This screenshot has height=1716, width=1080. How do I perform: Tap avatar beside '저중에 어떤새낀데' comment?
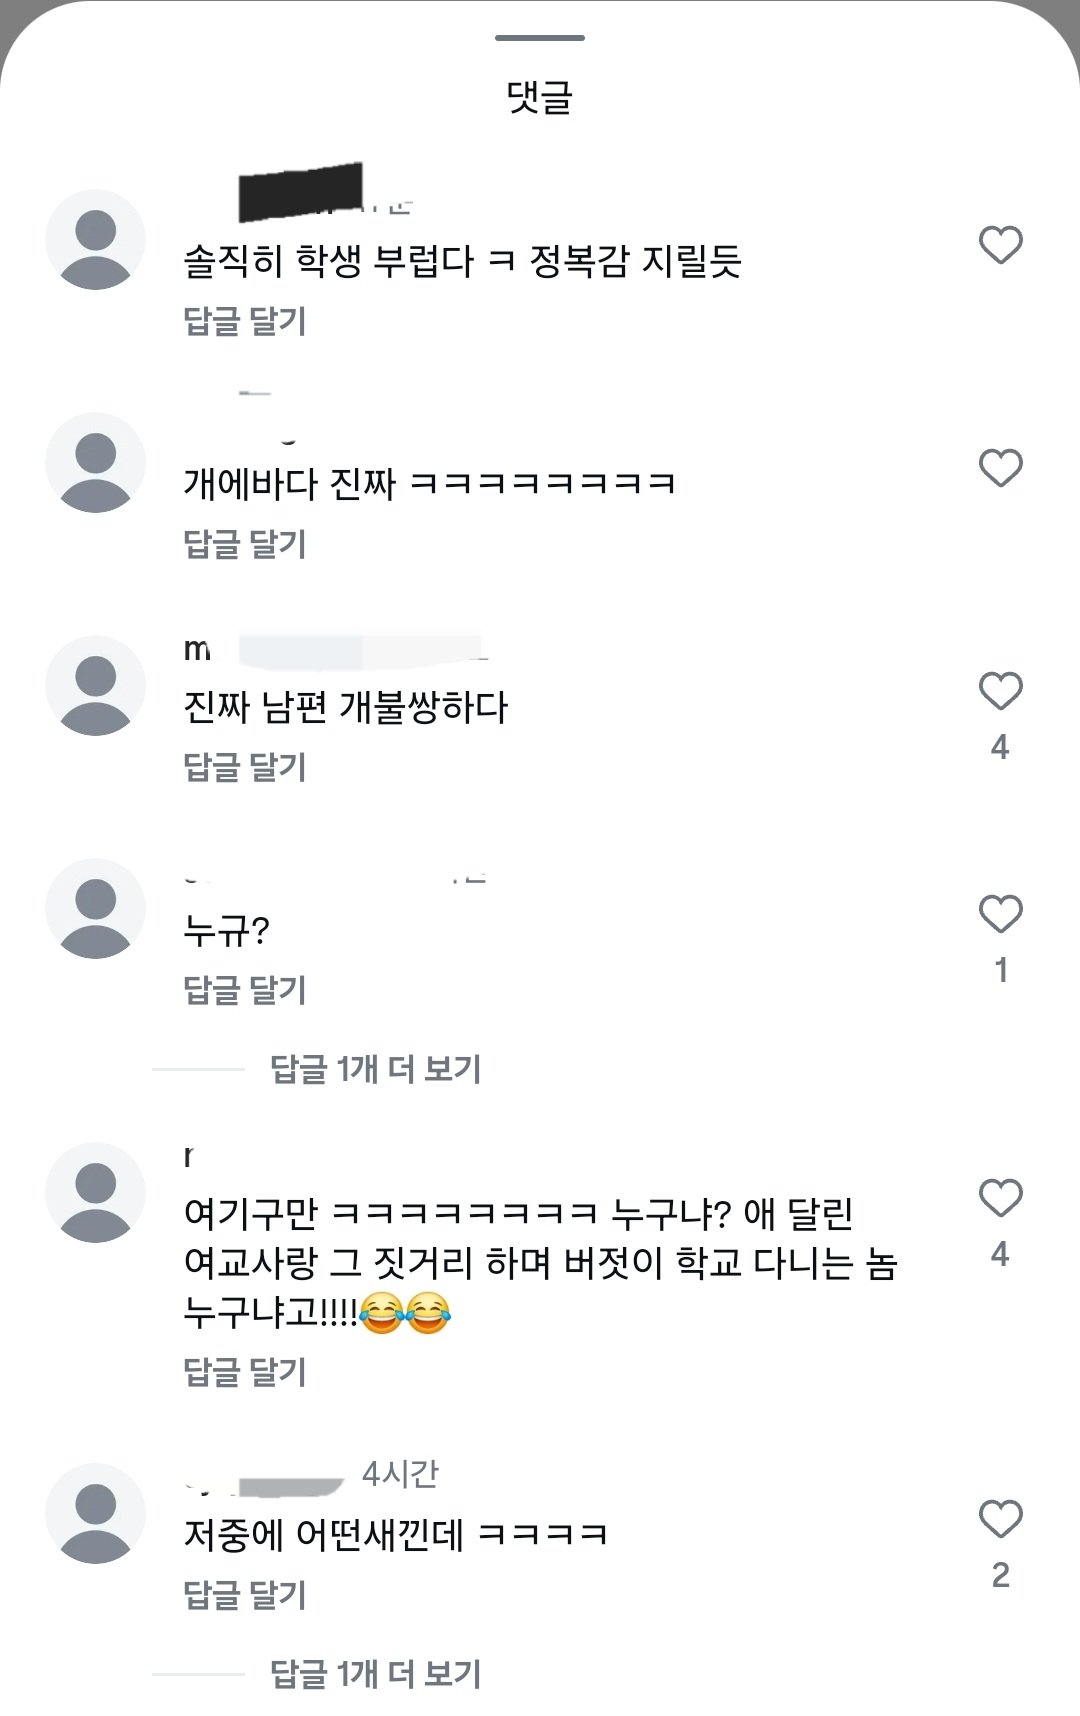coord(96,1514)
